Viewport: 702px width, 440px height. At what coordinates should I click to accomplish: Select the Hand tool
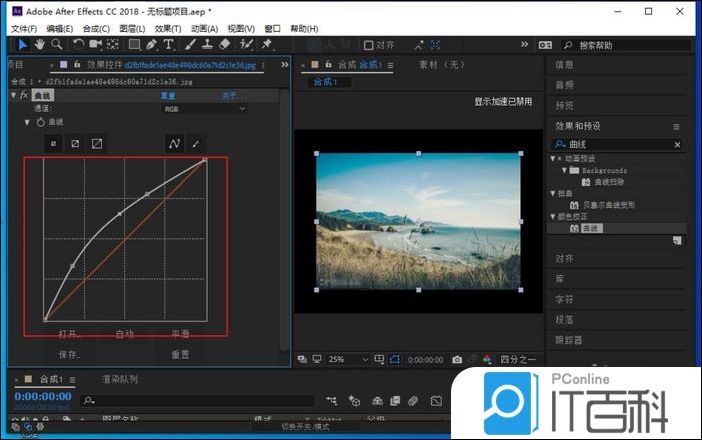coord(39,45)
